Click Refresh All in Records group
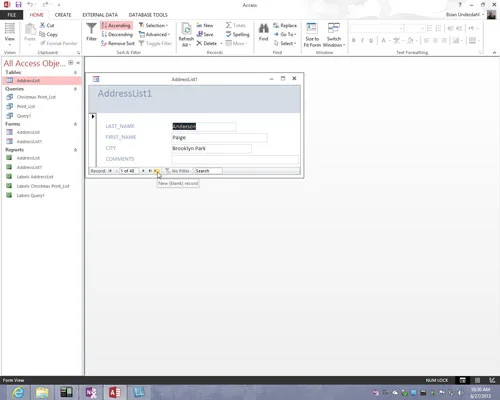 point(186,35)
